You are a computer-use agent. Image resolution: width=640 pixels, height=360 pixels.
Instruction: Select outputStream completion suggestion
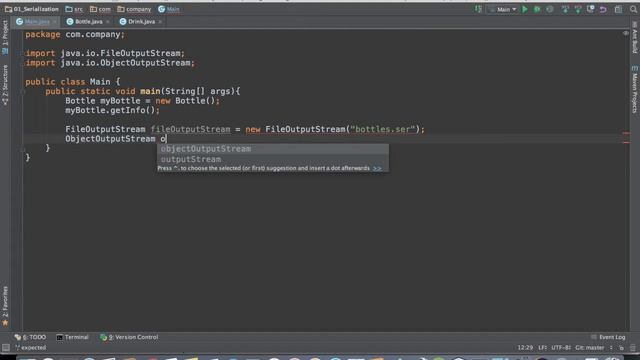273,159
